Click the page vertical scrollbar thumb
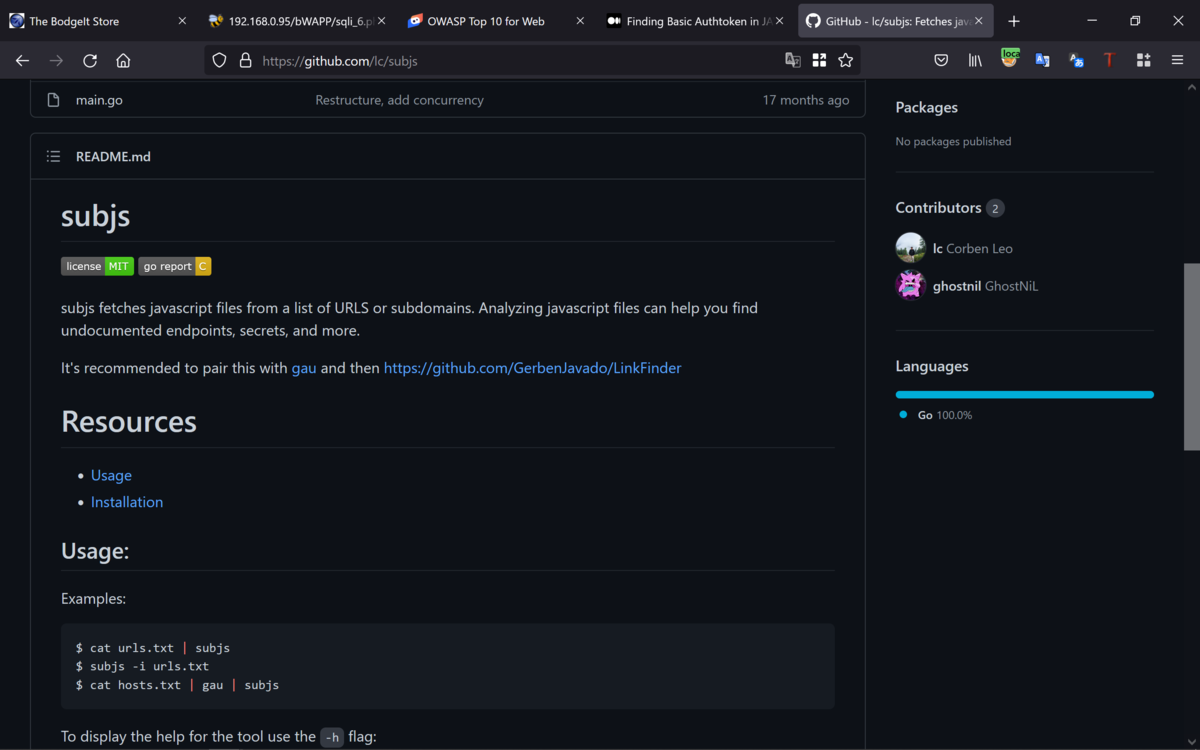 point(1191,355)
